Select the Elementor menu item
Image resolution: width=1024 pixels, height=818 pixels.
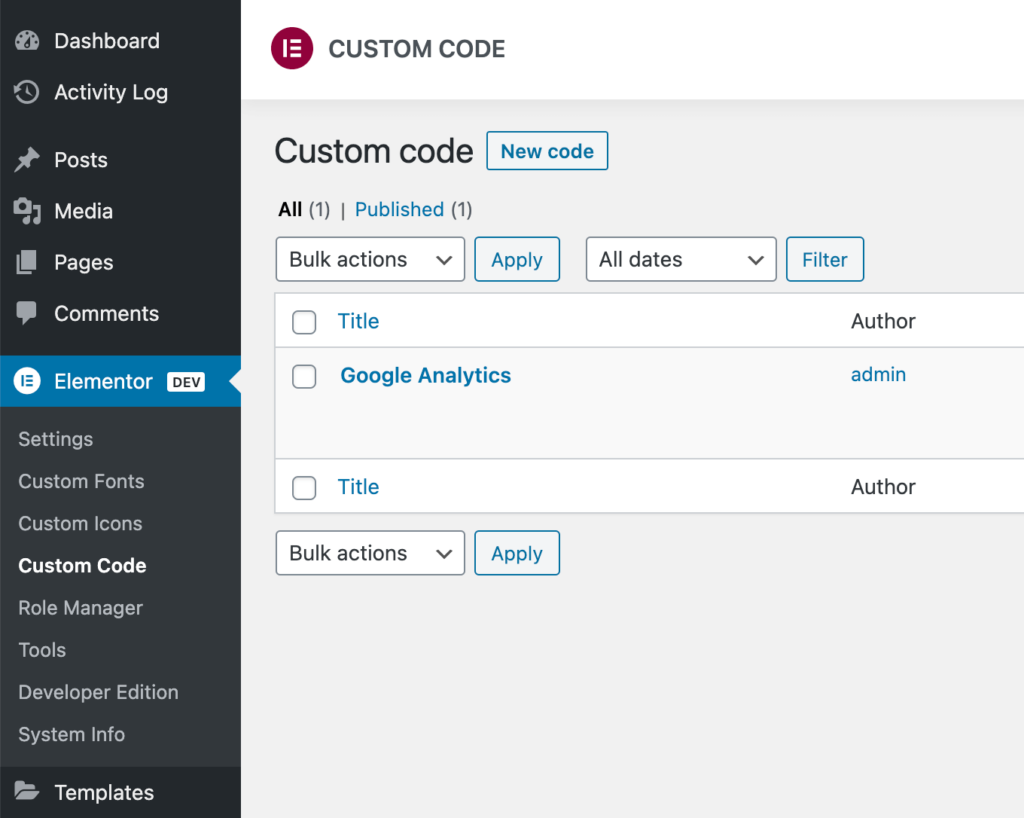(x=120, y=381)
